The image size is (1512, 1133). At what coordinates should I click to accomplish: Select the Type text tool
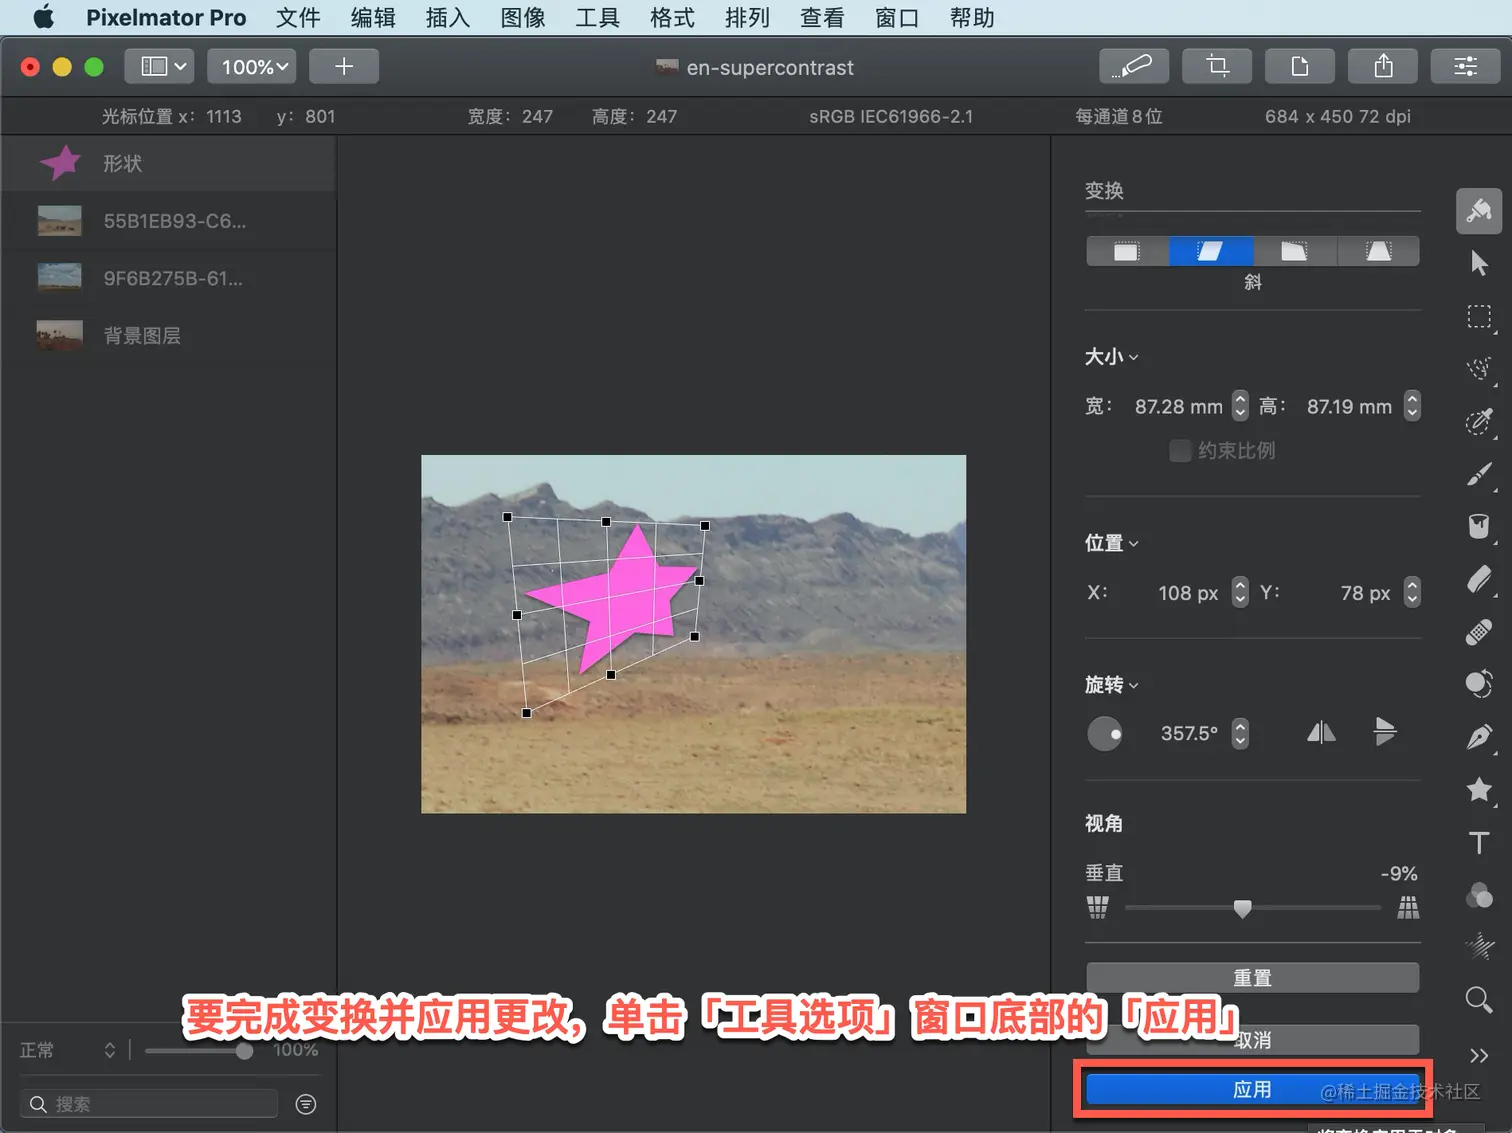[x=1479, y=842]
